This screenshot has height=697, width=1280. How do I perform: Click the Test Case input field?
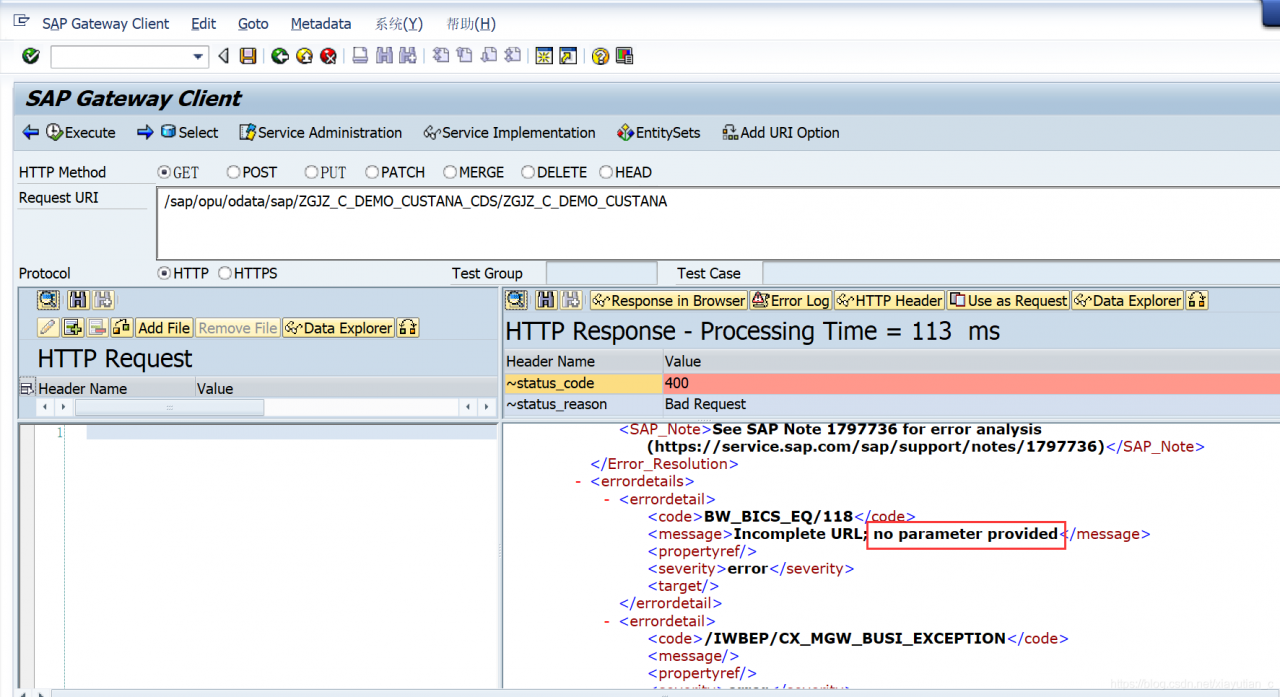pos(1021,273)
